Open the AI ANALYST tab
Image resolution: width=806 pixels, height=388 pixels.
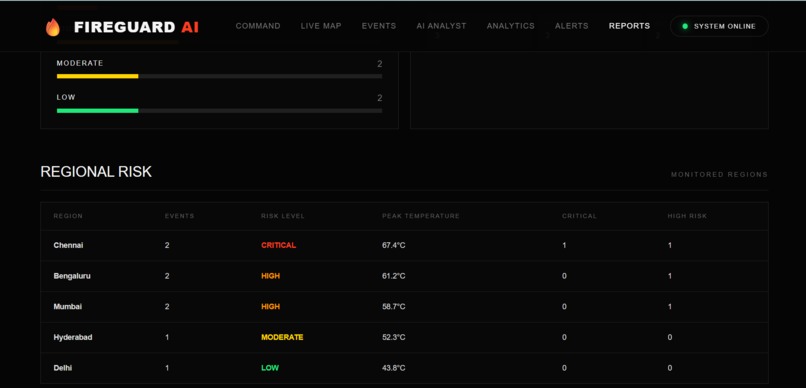pyautogui.click(x=442, y=26)
